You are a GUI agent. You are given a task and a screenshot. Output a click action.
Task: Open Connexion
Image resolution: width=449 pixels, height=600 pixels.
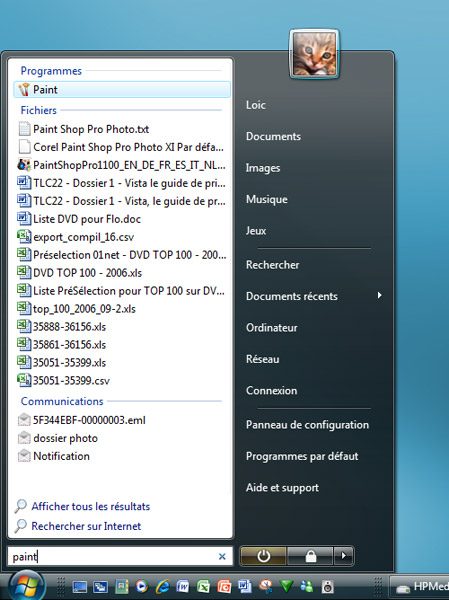point(271,390)
